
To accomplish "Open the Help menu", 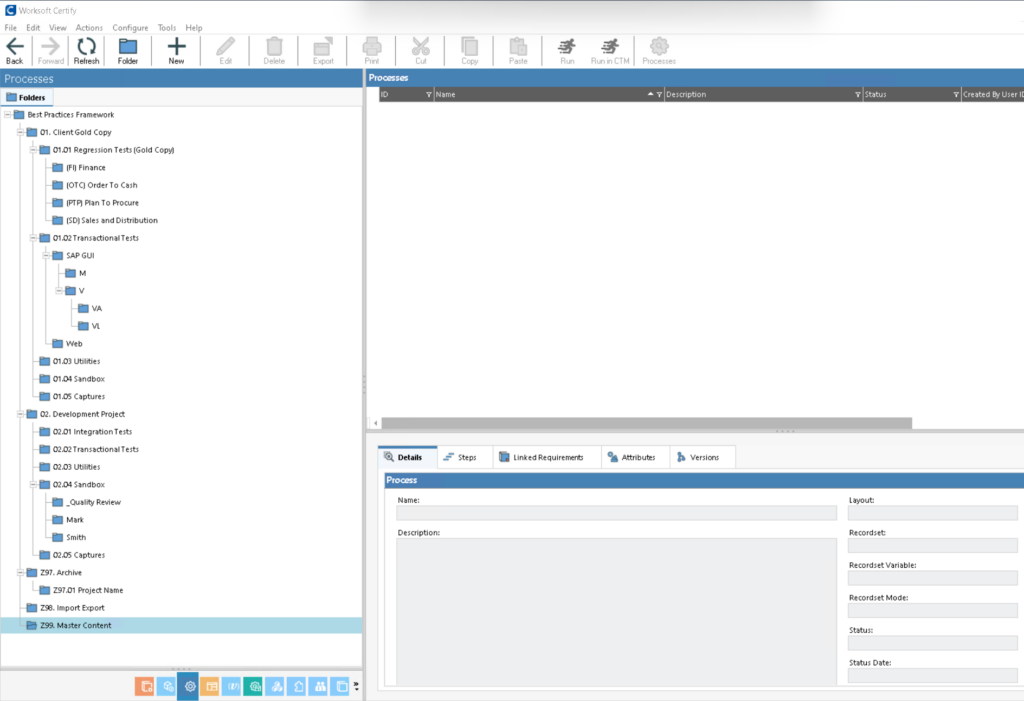I will point(193,27).
